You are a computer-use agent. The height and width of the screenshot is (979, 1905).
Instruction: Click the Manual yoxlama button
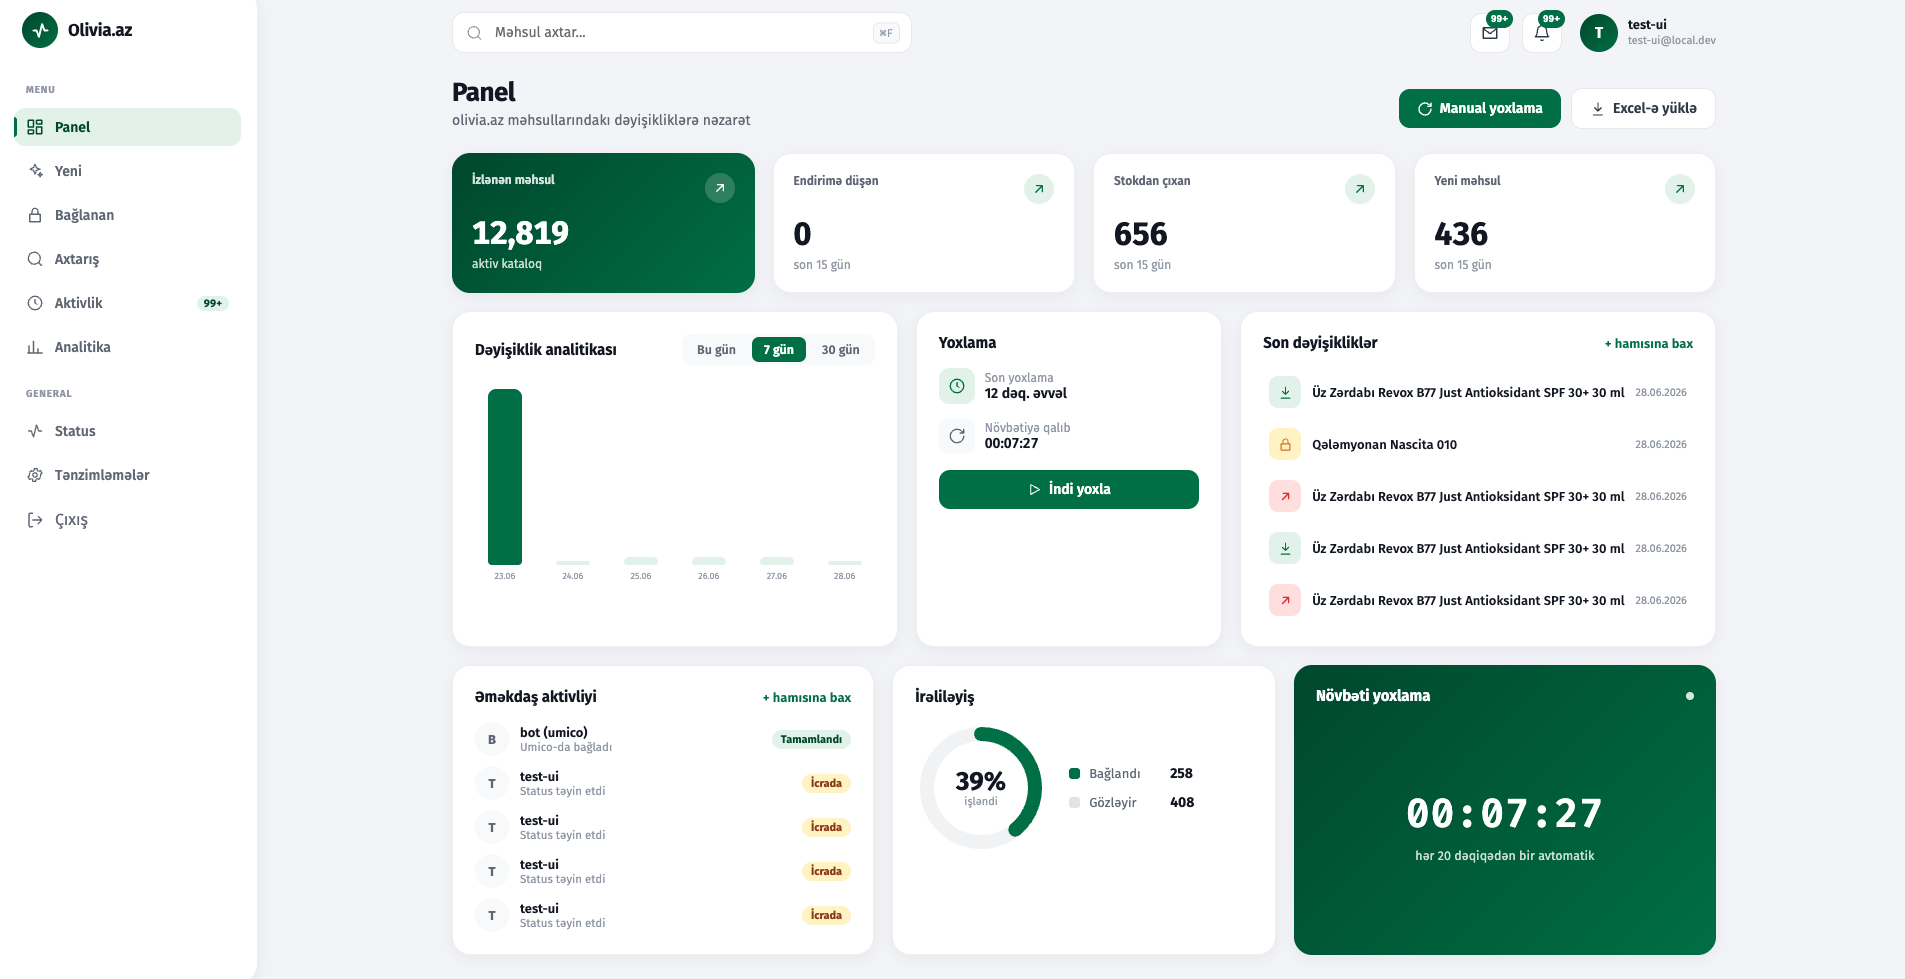click(x=1480, y=108)
